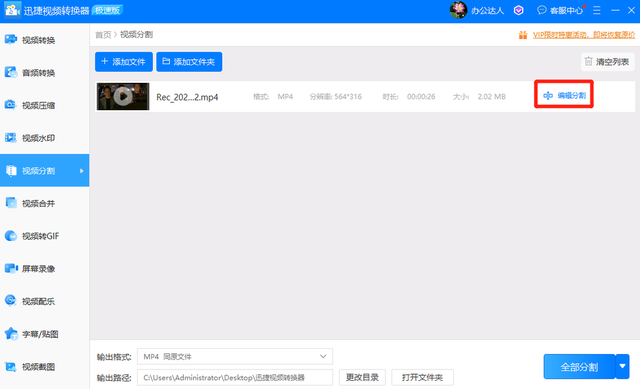Click the 输出路径 text field
640x389 pixels.
(235, 378)
